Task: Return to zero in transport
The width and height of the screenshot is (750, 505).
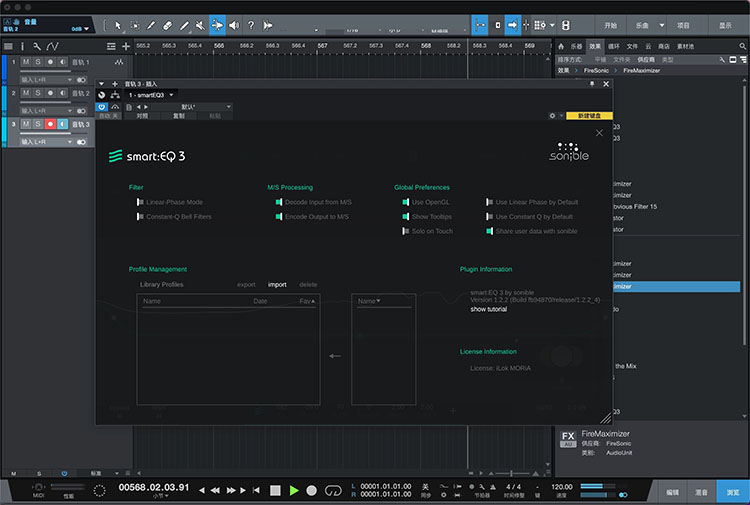Action: coord(256,490)
